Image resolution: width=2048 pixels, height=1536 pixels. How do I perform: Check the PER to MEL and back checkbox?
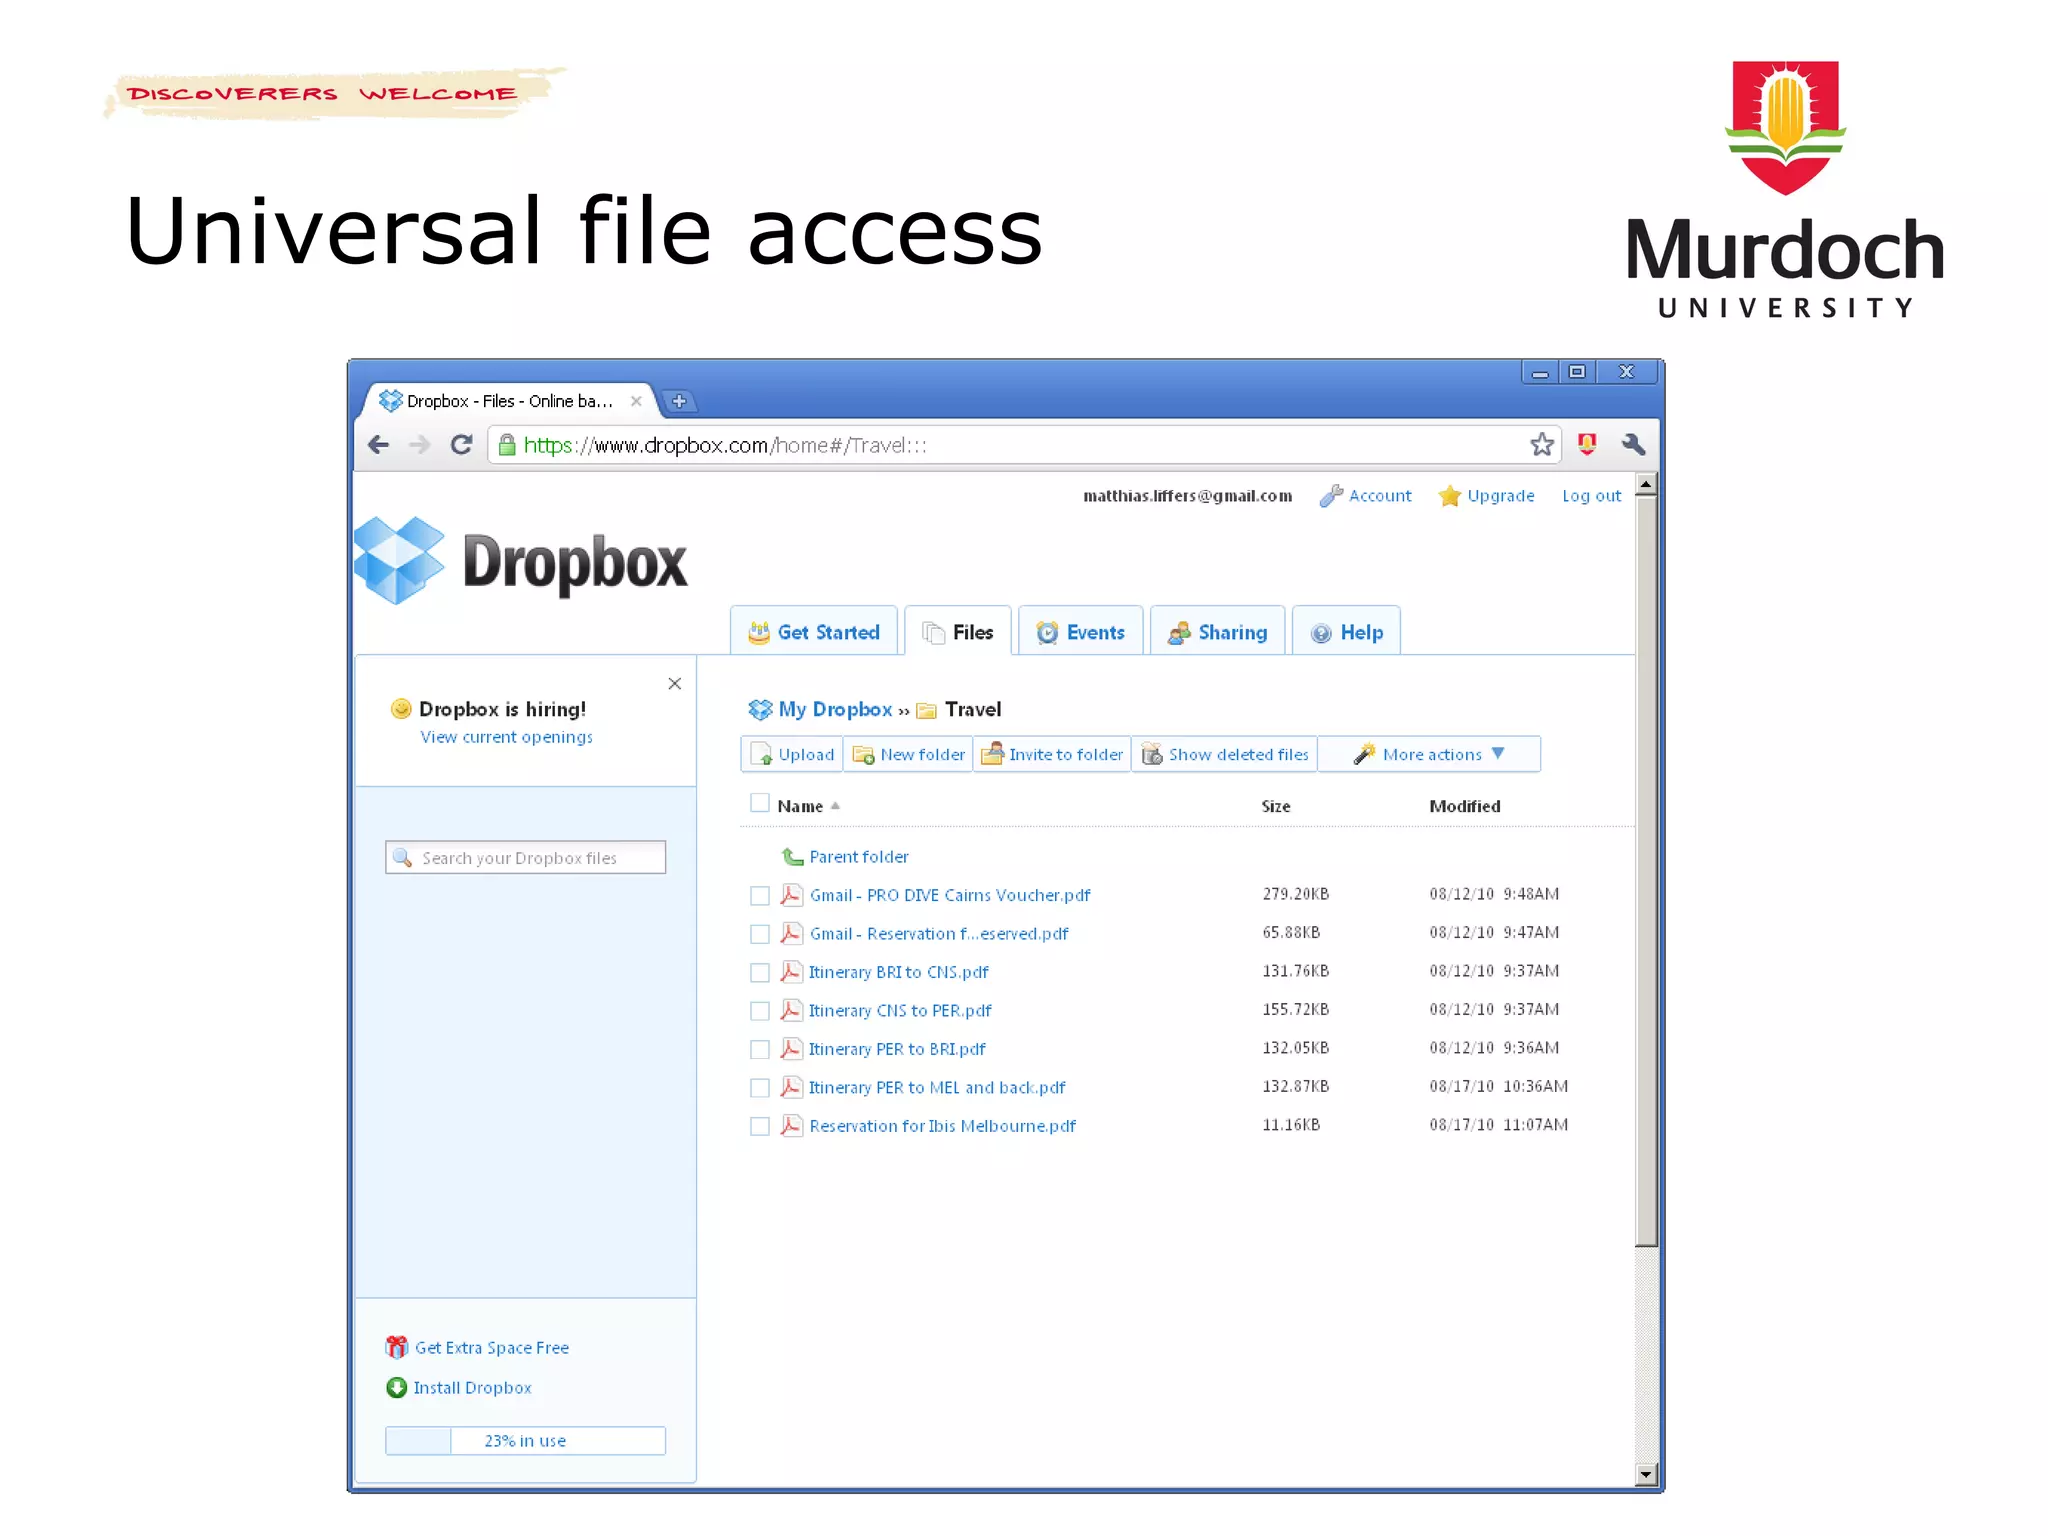[760, 1088]
